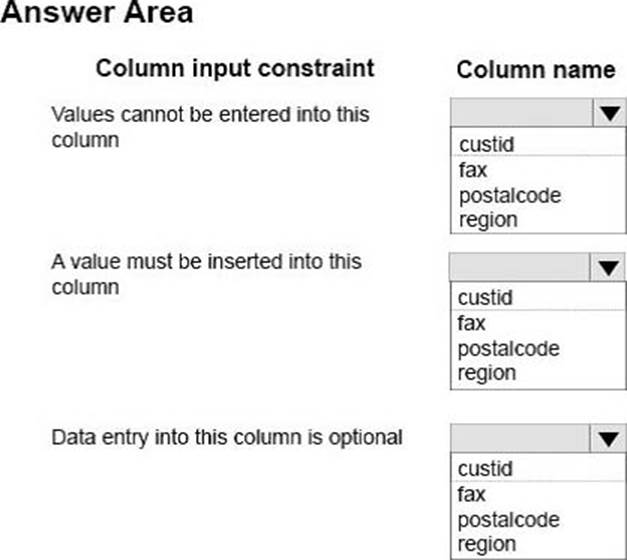Pick postalcode in the third dropdown list
Image resolution: width=627 pixels, height=560 pixels.
click(x=508, y=520)
